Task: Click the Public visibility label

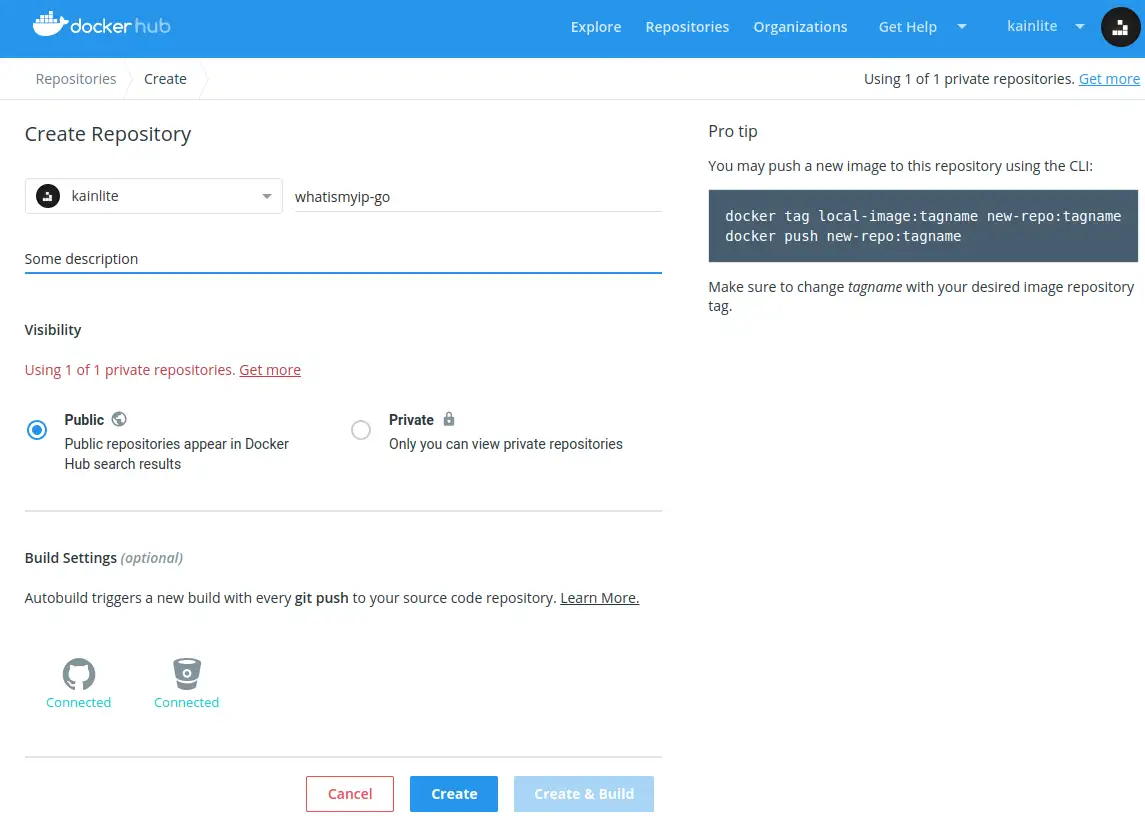Action: [x=84, y=420]
